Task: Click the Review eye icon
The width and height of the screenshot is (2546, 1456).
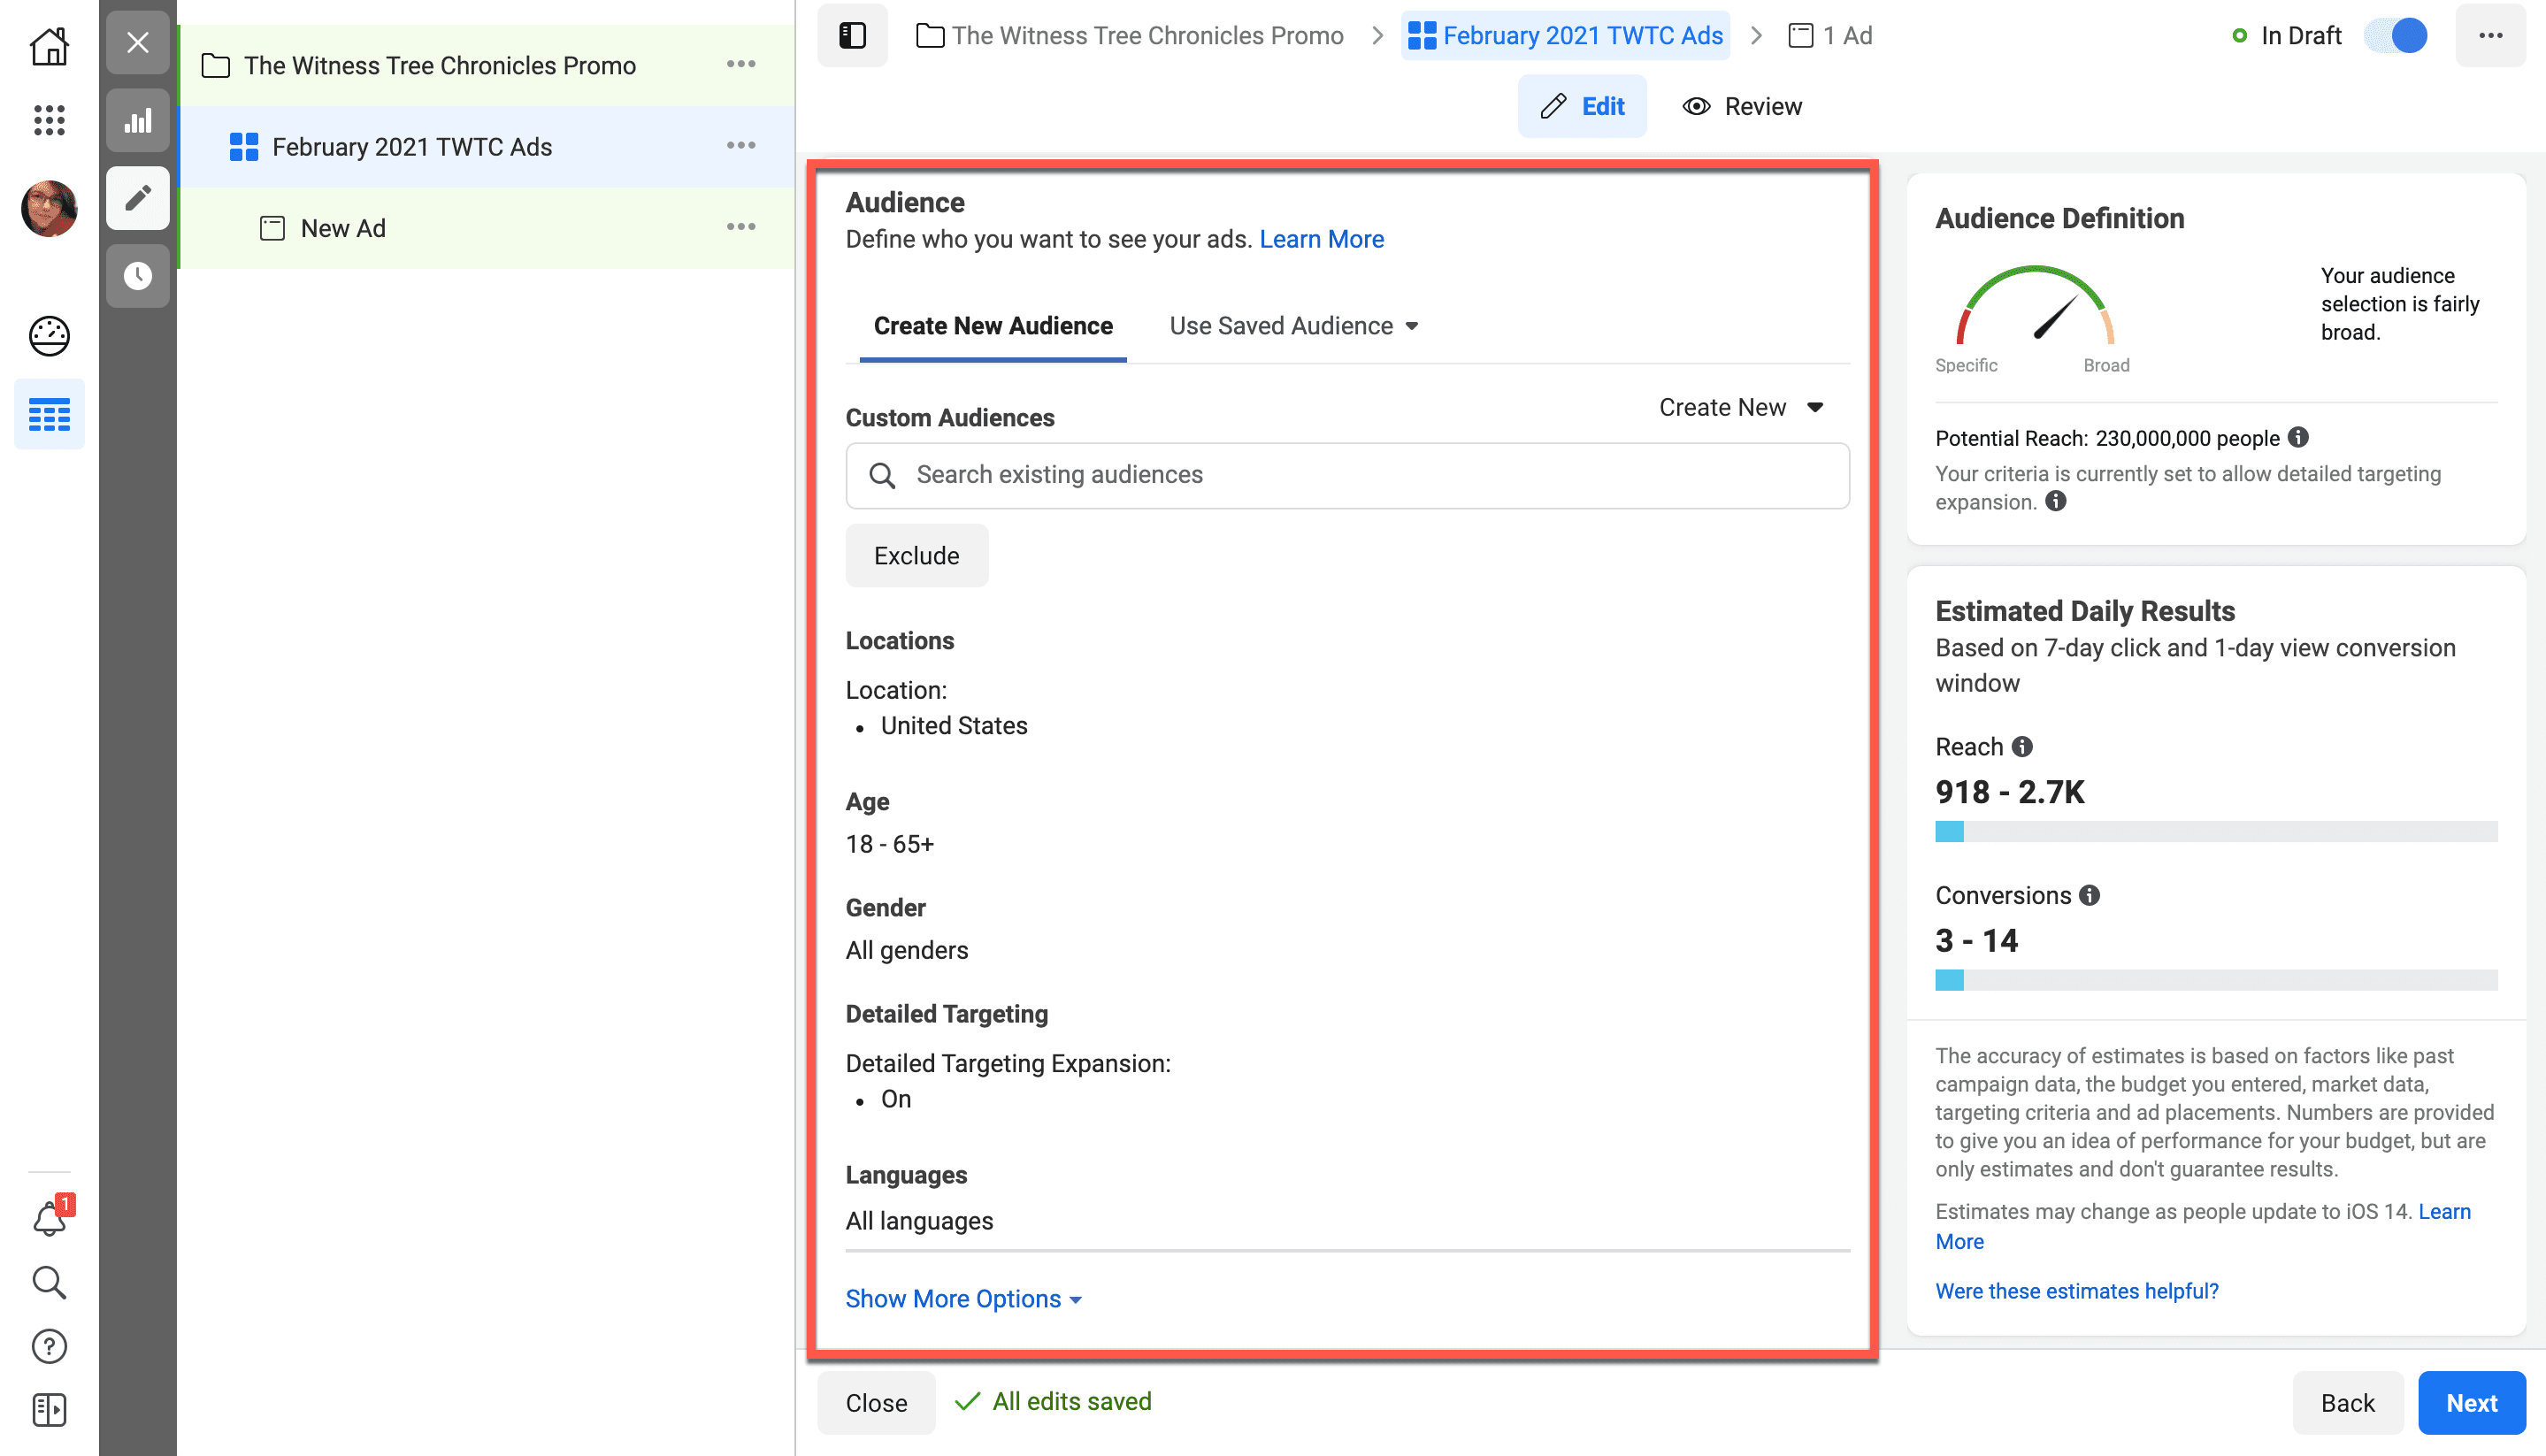Action: [x=1692, y=107]
